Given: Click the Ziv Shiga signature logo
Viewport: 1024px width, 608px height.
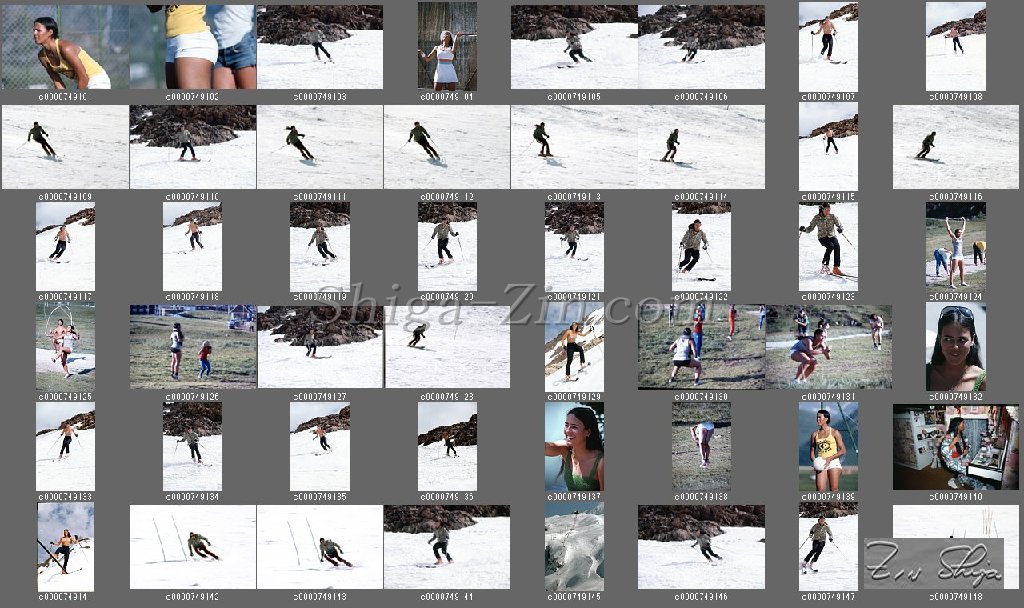Looking at the screenshot, I should [x=933, y=563].
